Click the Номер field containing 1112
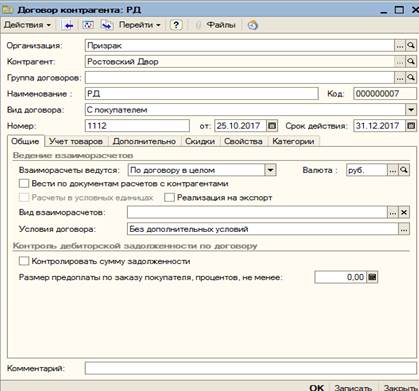Screen dimensions: 419x391 (137, 126)
